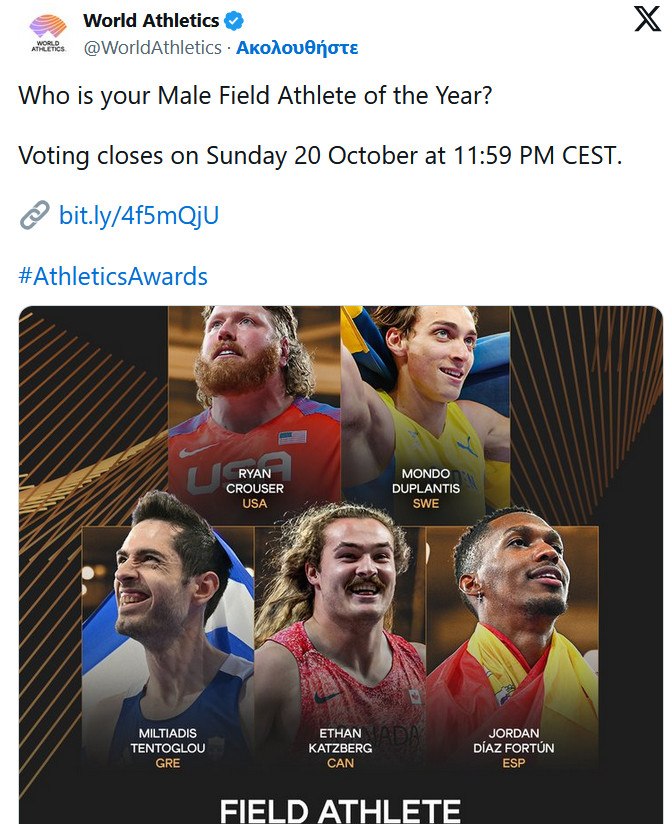Open the #AthleticsAwards hashtag
This screenshot has height=824, width=672.
pyautogui.click(x=113, y=276)
